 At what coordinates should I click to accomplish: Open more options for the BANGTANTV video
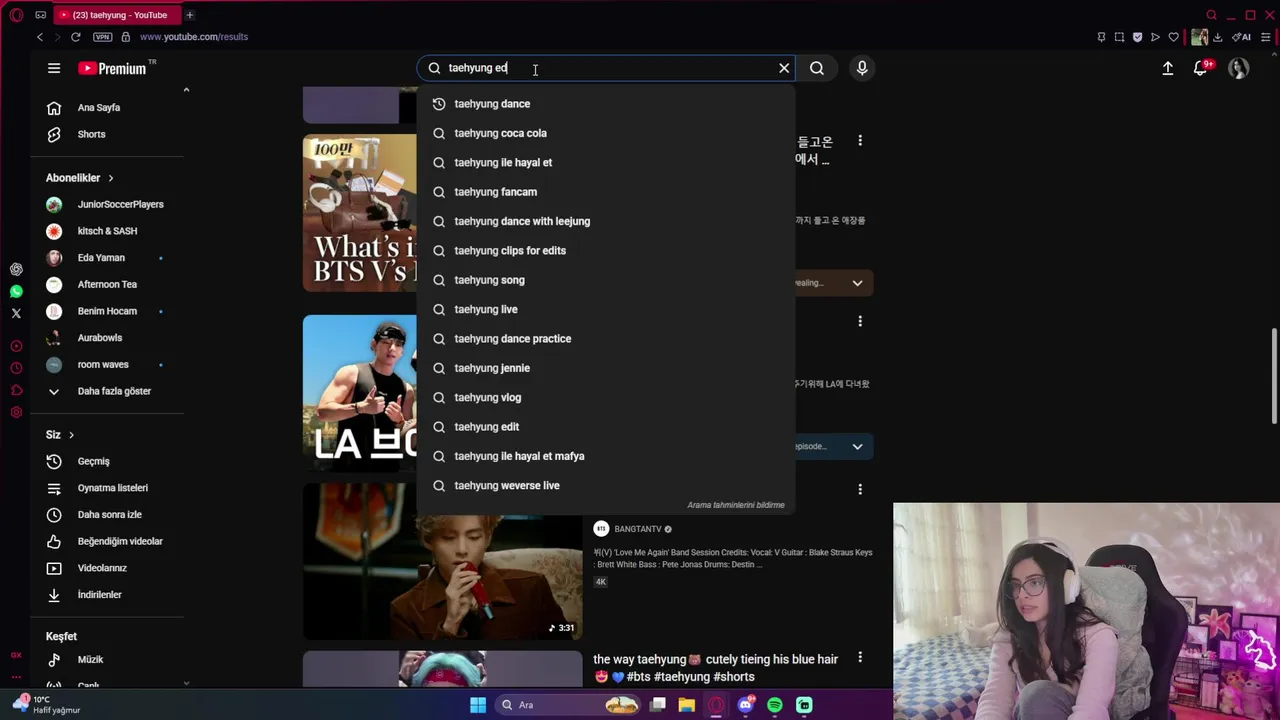click(860, 490)
